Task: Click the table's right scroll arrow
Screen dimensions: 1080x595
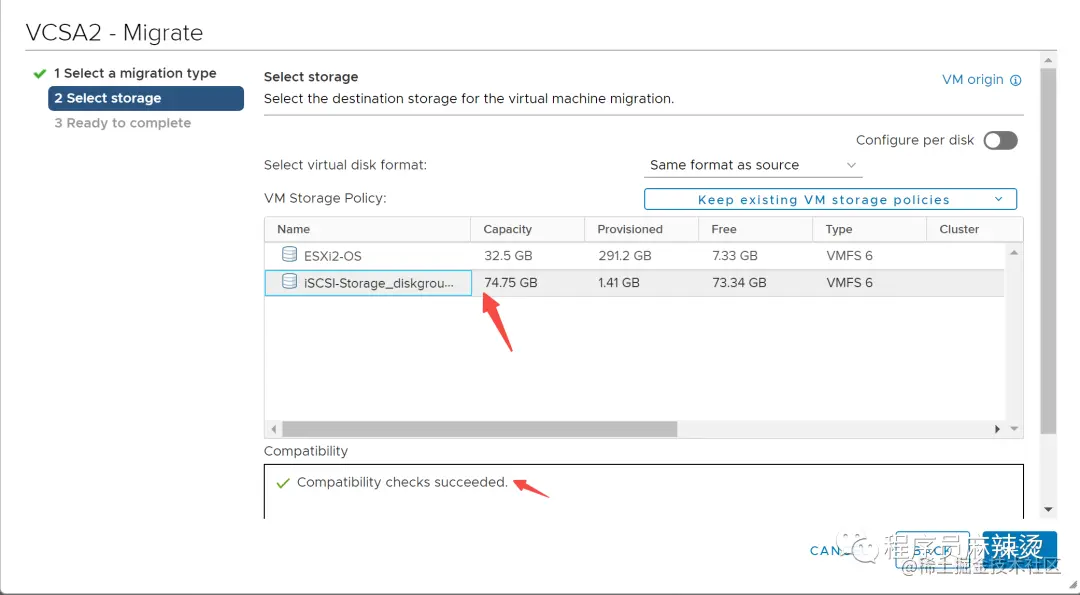Action: (x=997, y=429)
